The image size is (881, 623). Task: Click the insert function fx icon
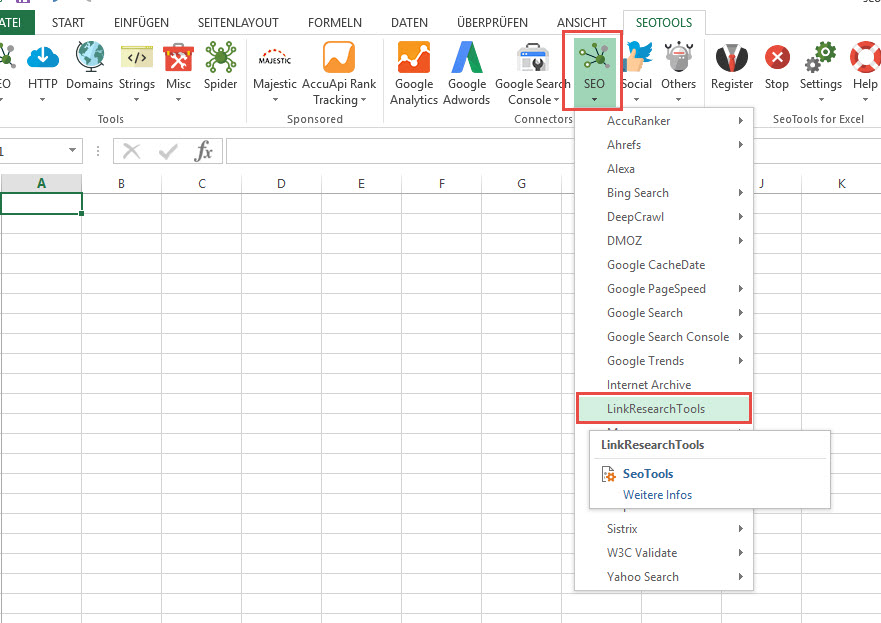coord(203,151)
